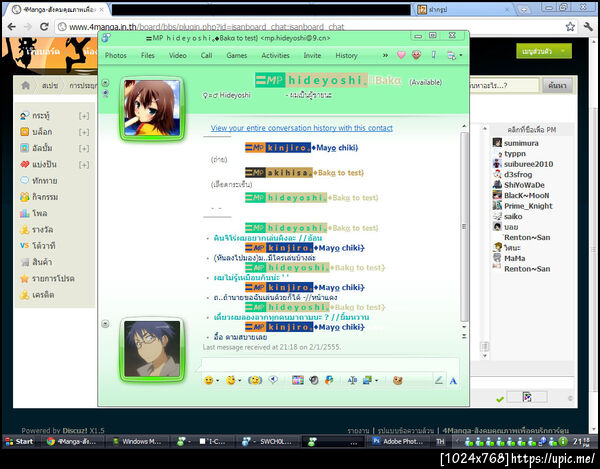Image resolution: width=600 pixels, height=469 pixels.
Task: Click the dark round speaker icon in input toolbar
Action: (x=314, y=380)
